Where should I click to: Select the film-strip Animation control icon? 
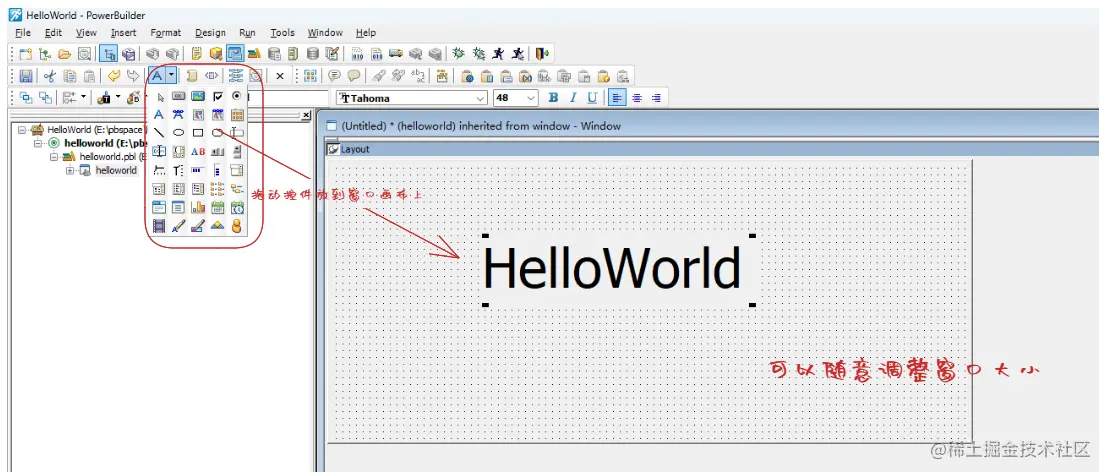[x=159, y=225]
